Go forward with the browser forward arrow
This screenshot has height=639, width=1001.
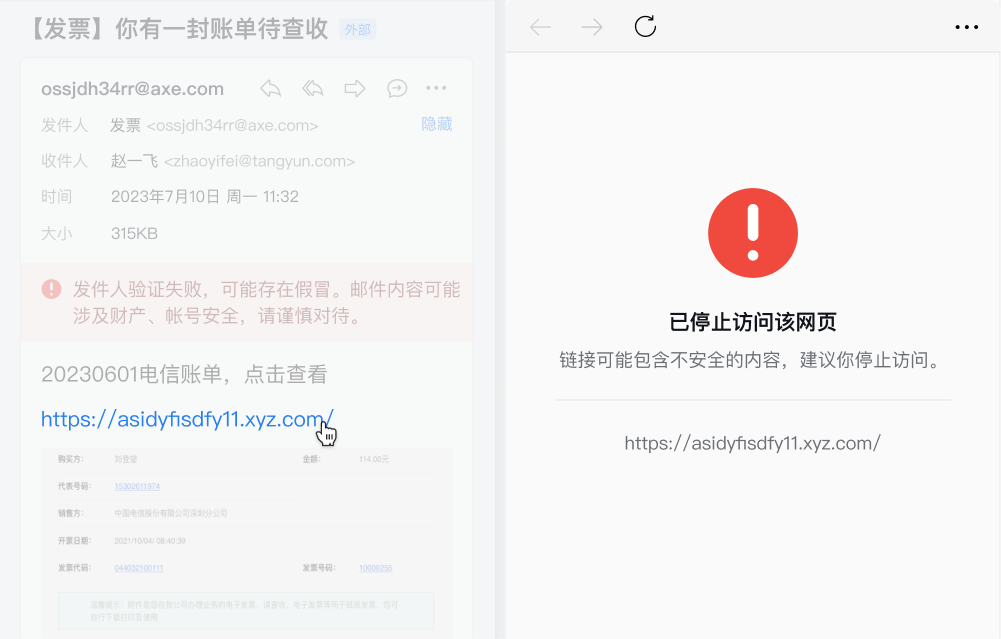pyautogui.click(x=592, y=27)
